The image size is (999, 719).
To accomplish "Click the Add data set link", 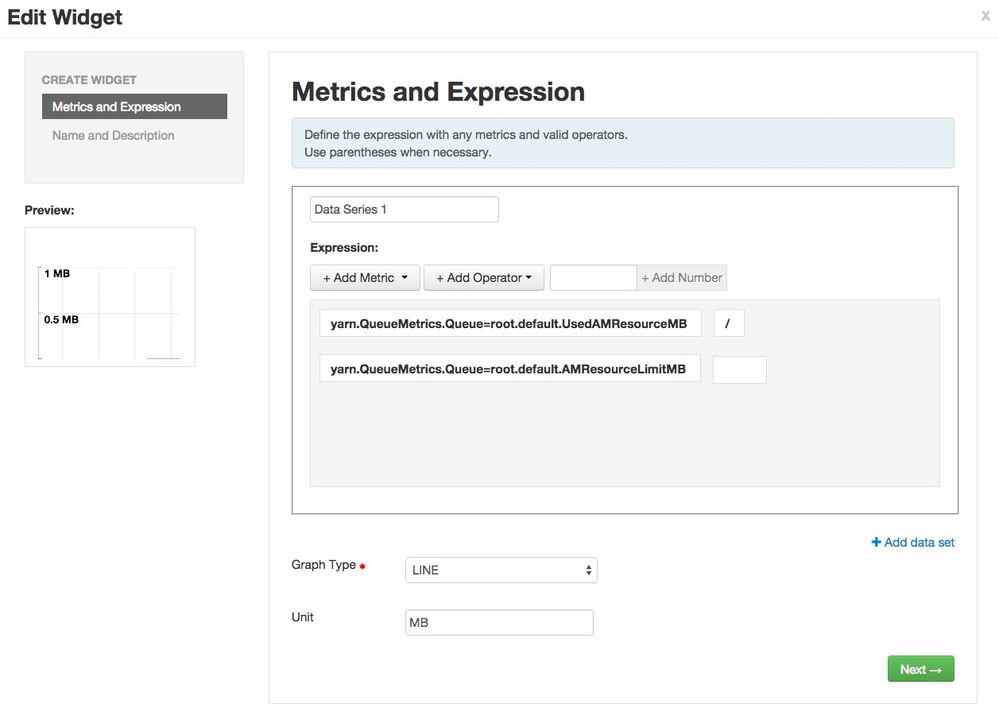I will click(919, 543).
